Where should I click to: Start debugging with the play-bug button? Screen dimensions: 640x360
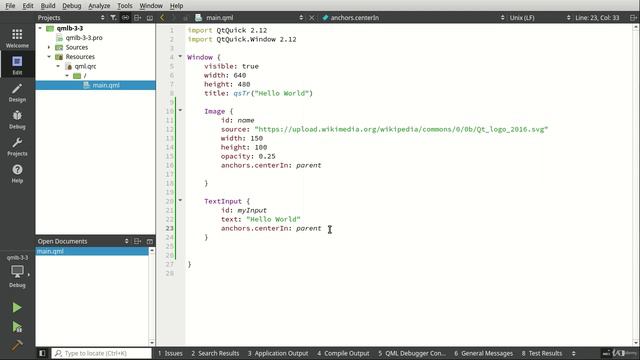coord(17,327)
